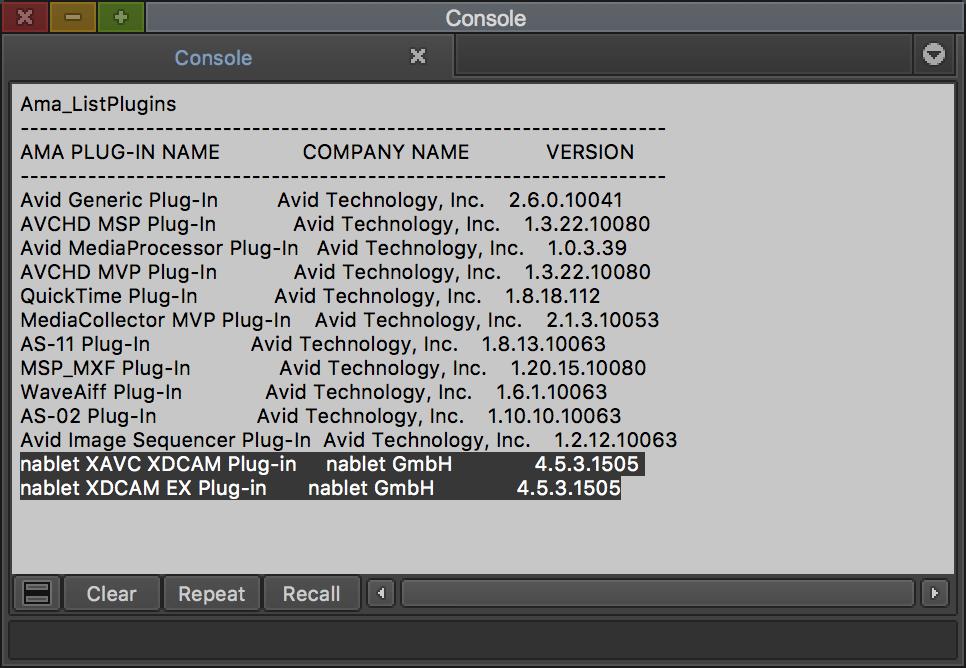
Task: Click version number 2.1.3.10053
Action: (603, 320)
